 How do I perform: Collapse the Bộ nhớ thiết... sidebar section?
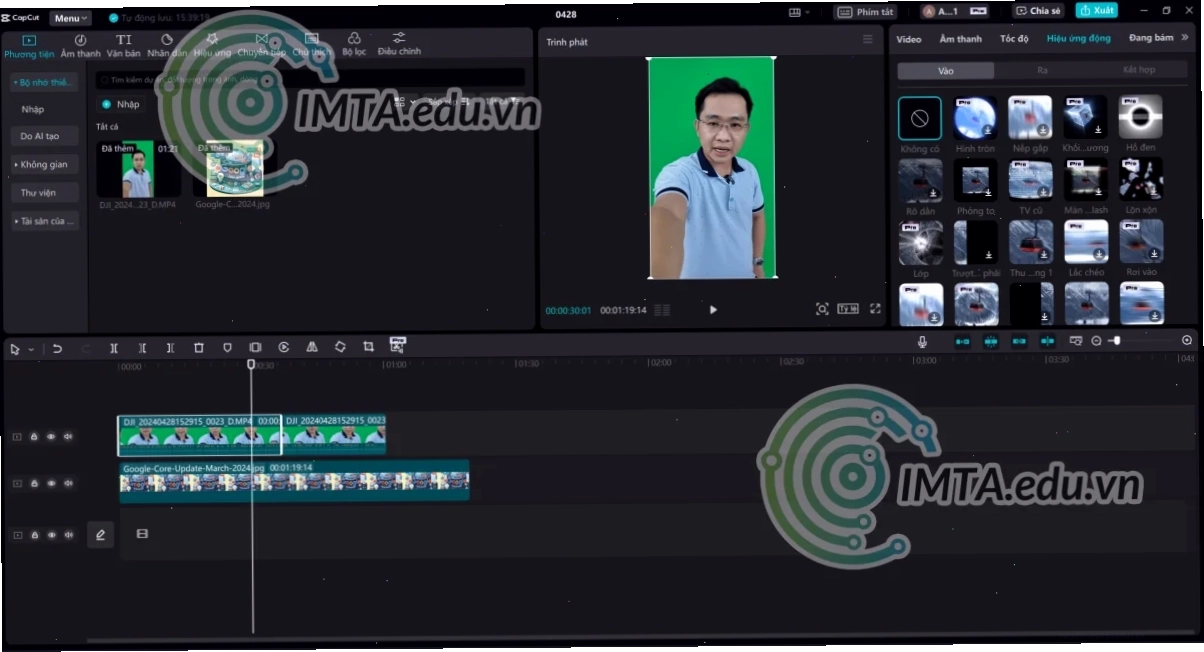tap(44, 82)
